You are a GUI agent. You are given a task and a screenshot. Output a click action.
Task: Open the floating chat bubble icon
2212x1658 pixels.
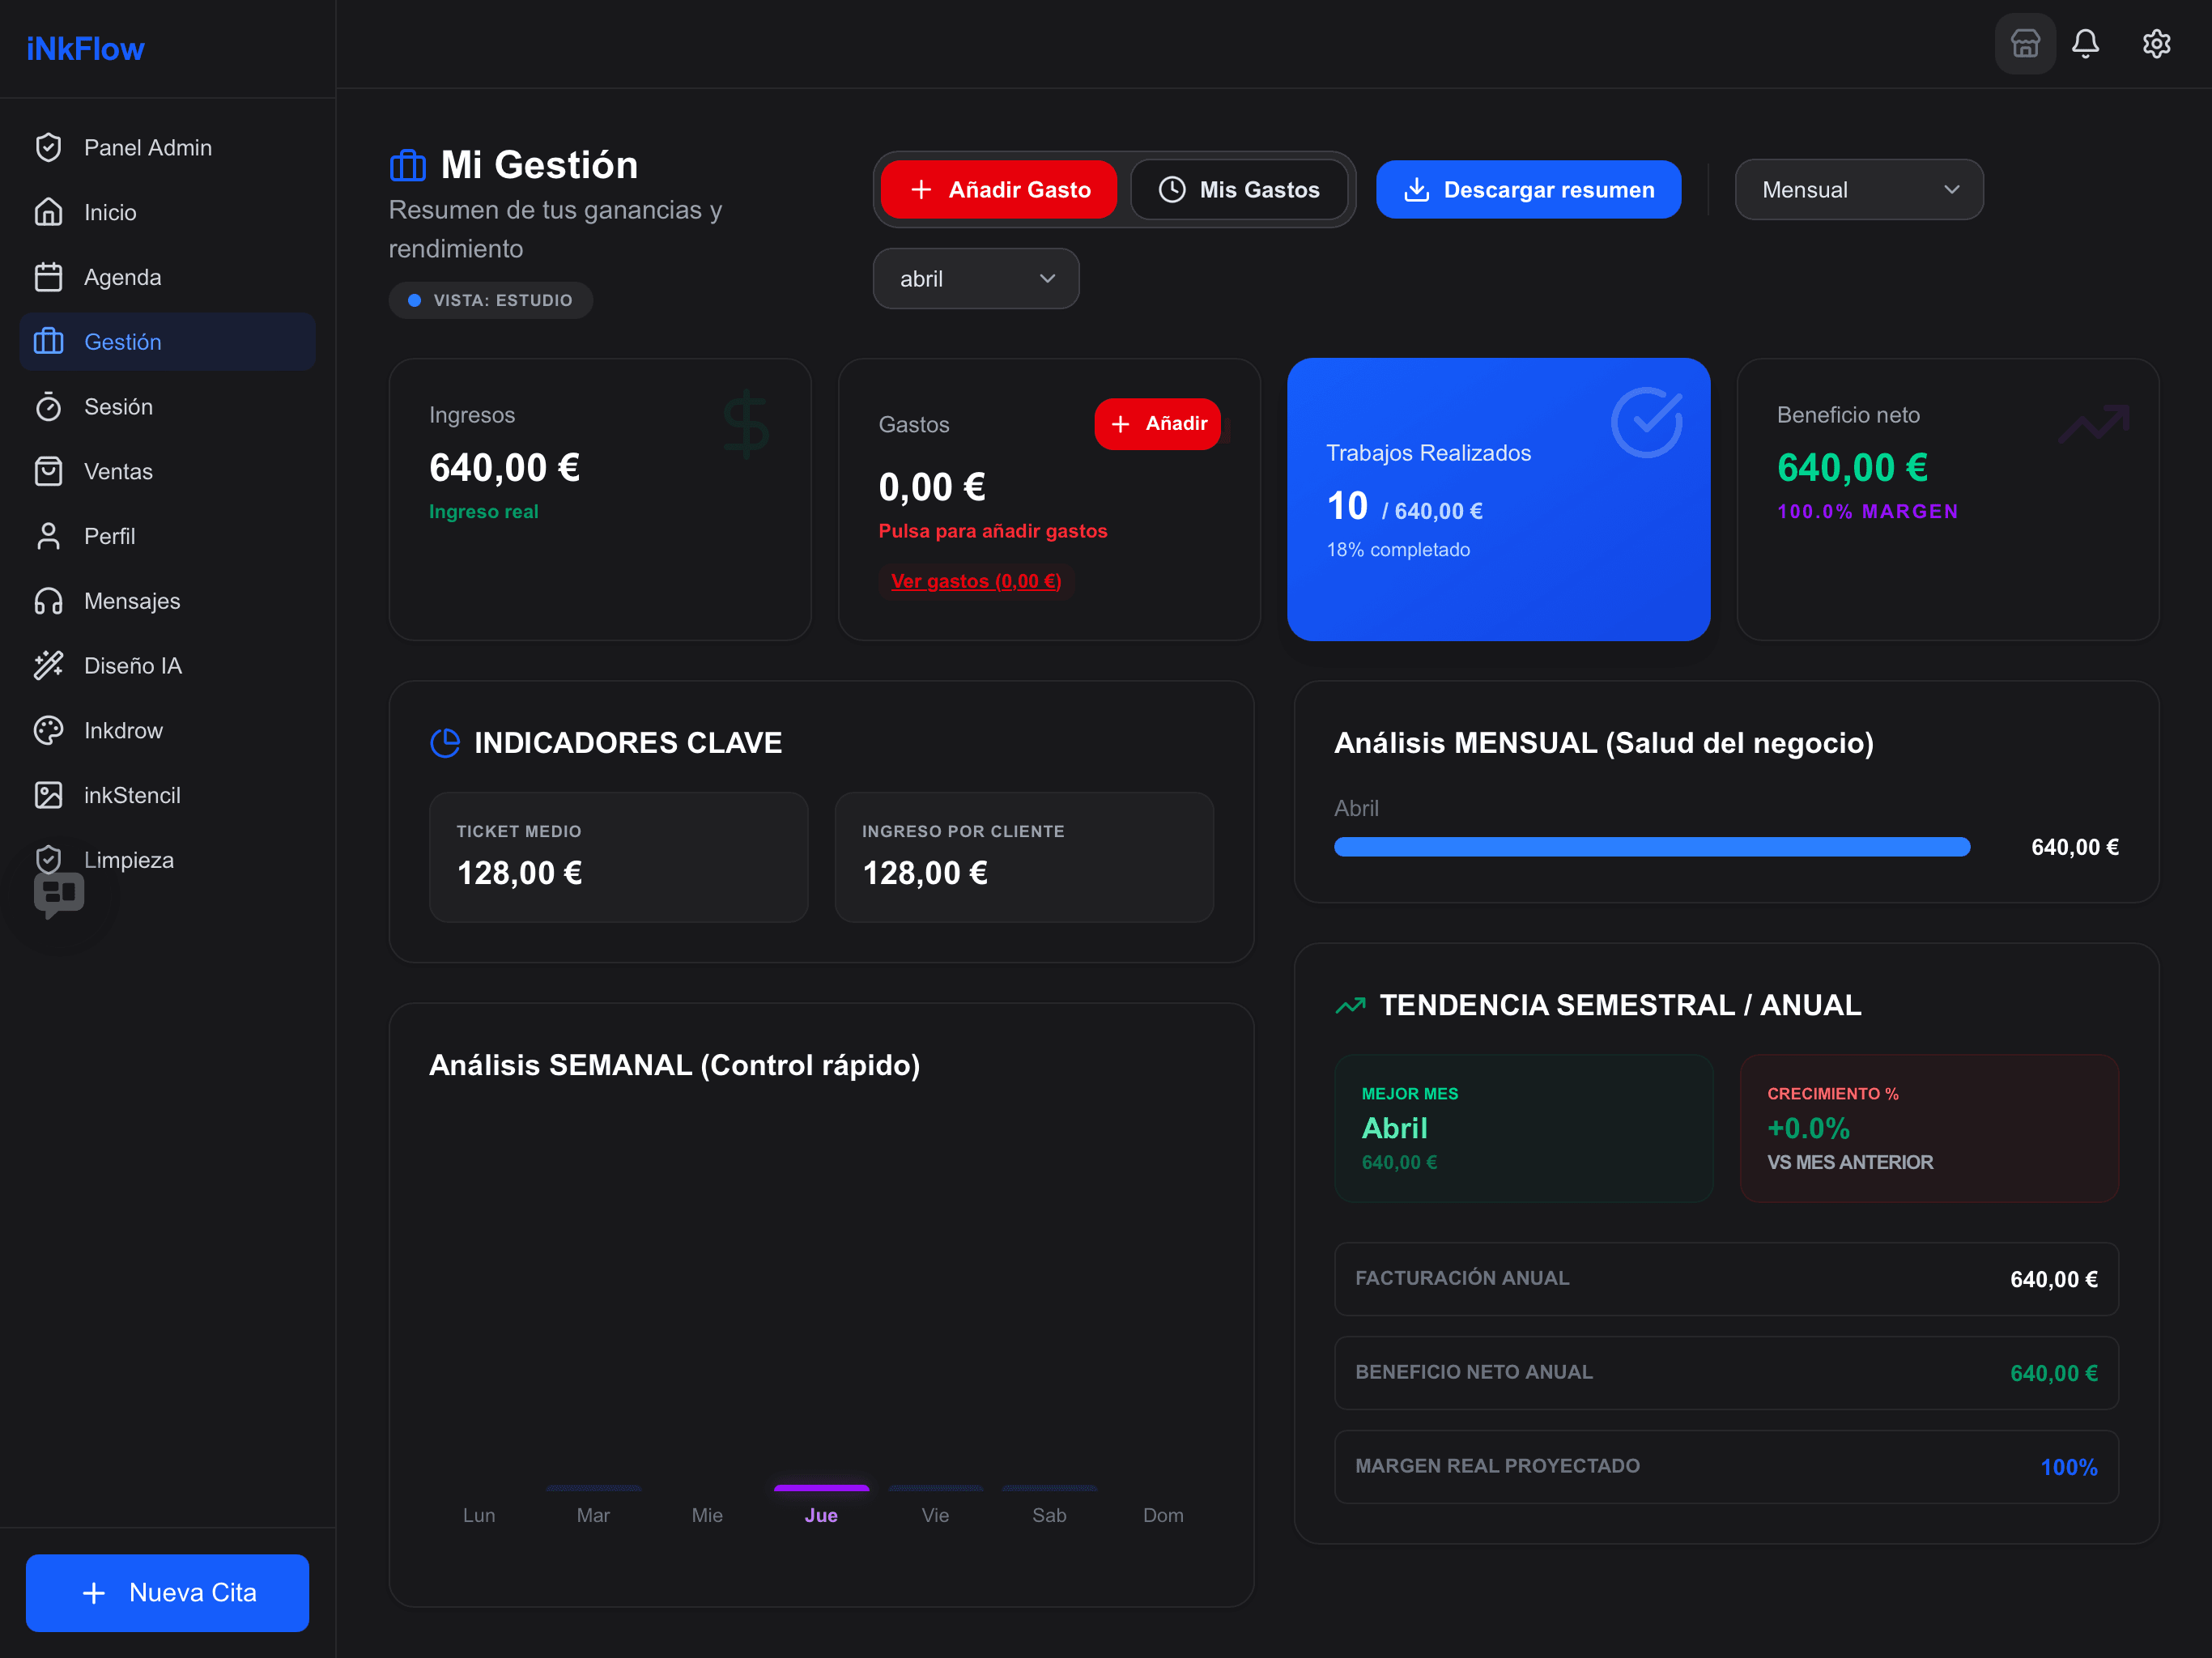click(59, 893)
